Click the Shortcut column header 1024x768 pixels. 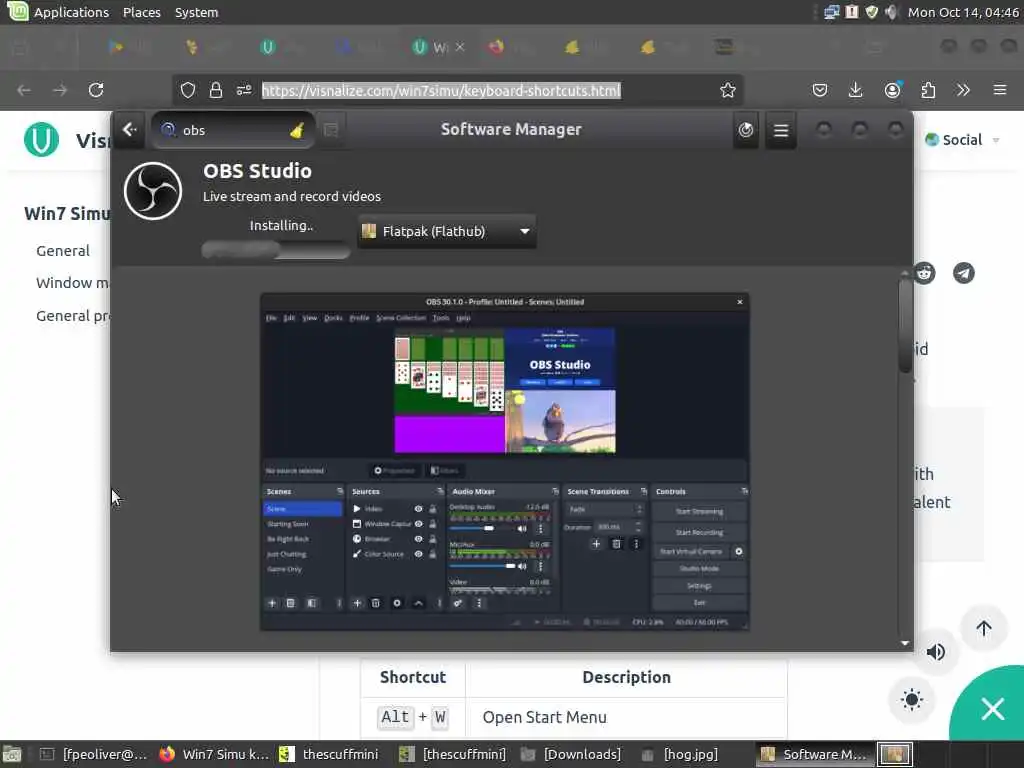(x=413, y=677)
